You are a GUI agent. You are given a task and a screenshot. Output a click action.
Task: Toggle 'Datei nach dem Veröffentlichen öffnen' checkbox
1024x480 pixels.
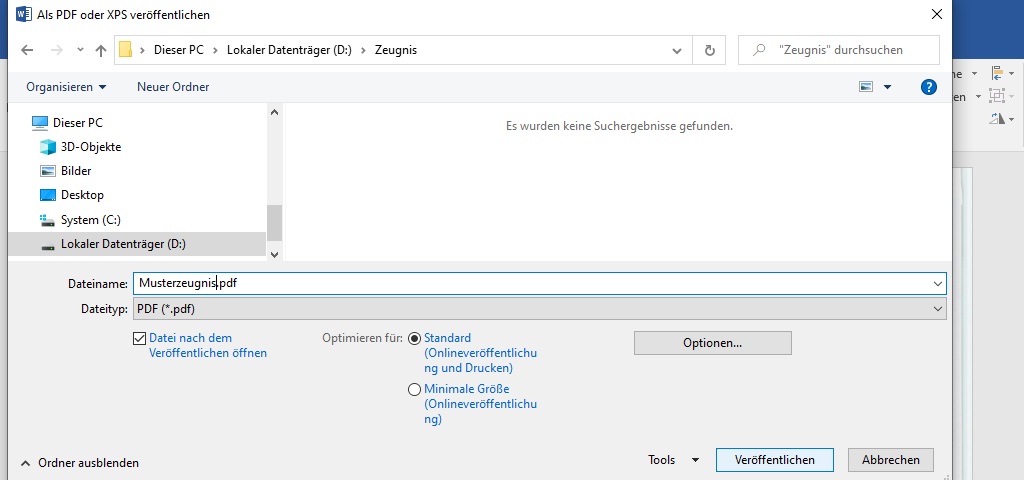click(139, 339)
